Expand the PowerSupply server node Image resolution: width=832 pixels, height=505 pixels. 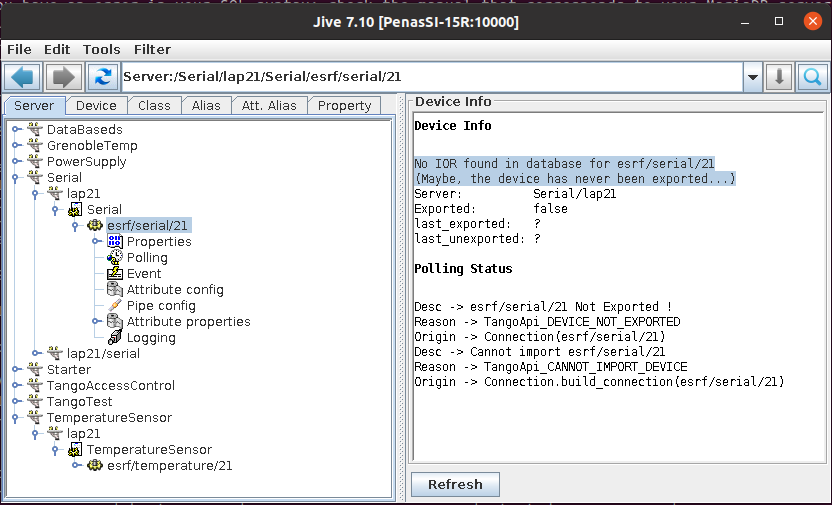pyautogui.click(x=16, y=161)
